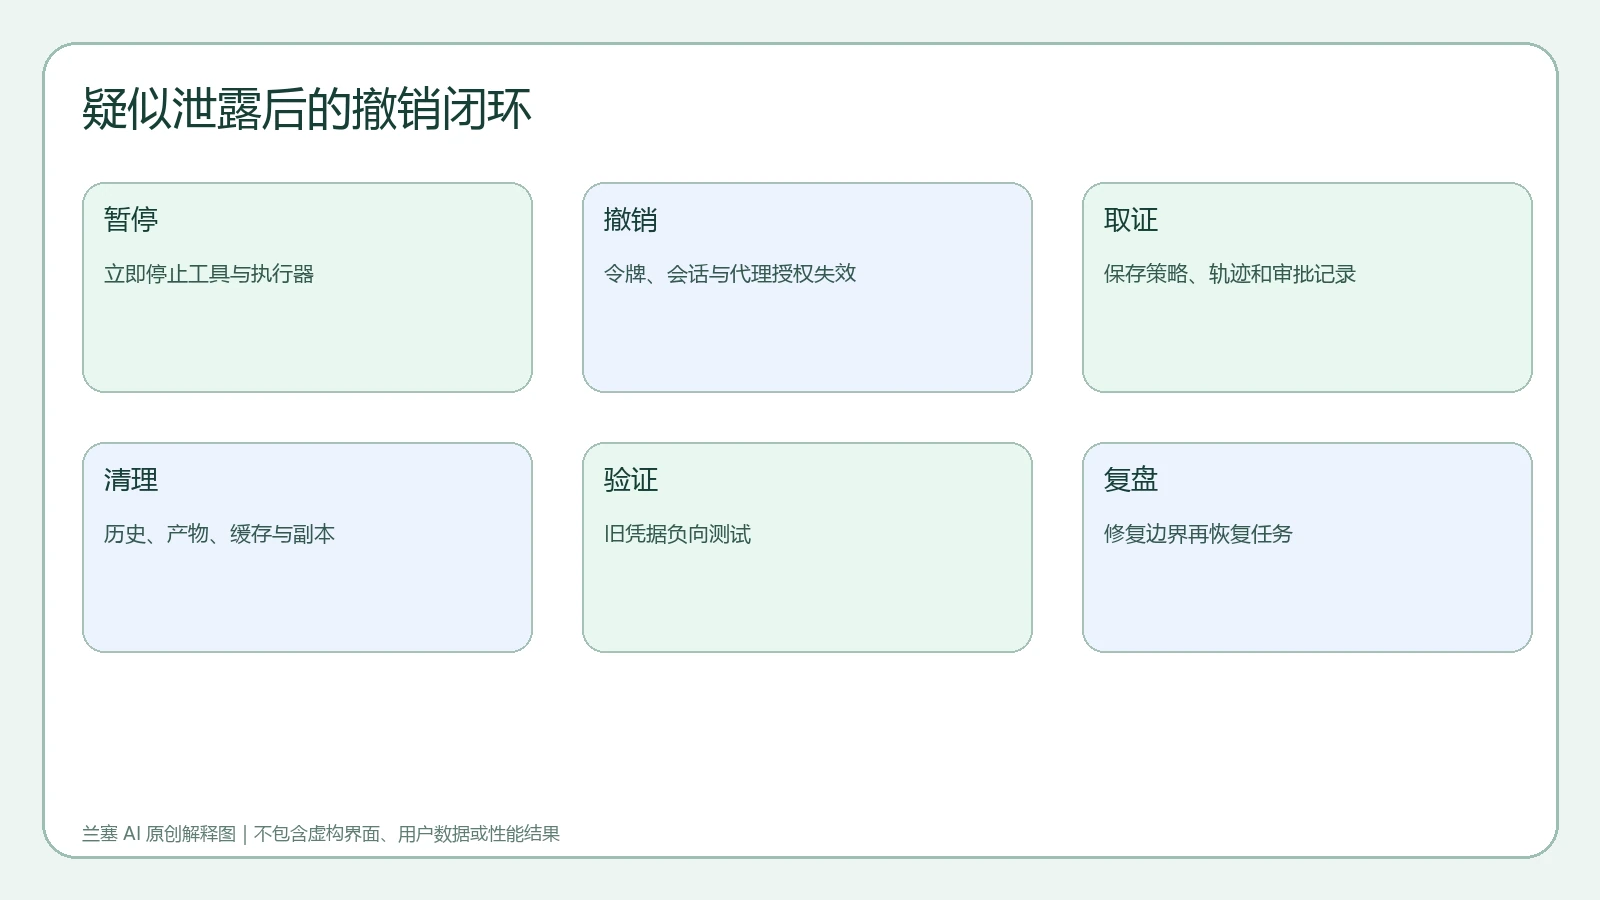Click the footer note 兰塞 AI 原创解释图
Image resolution: width=1600 pixels, height=900 pixels.
(159, 834)
